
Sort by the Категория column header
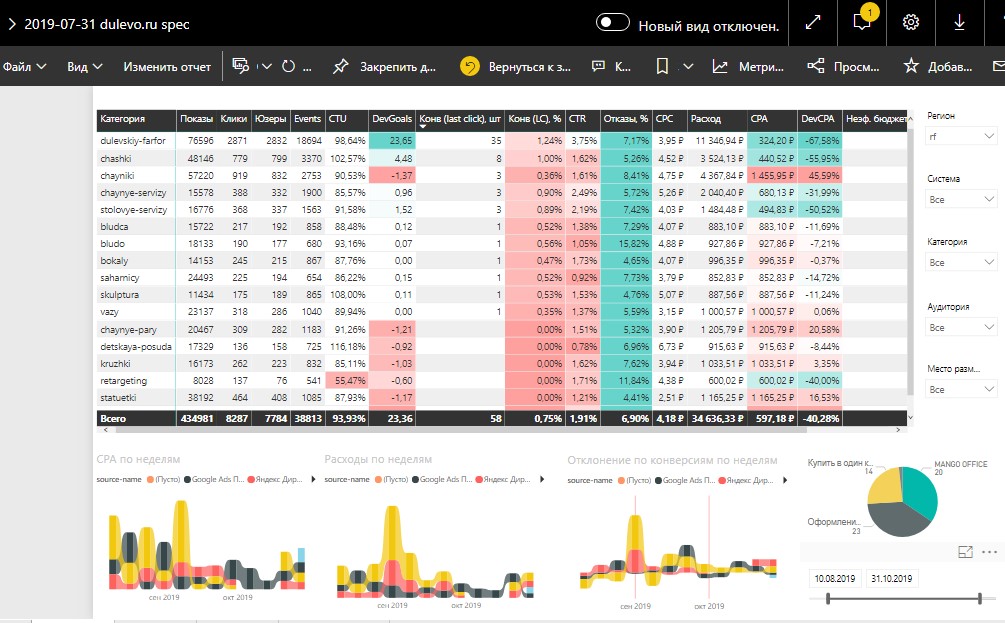[122, 119]
